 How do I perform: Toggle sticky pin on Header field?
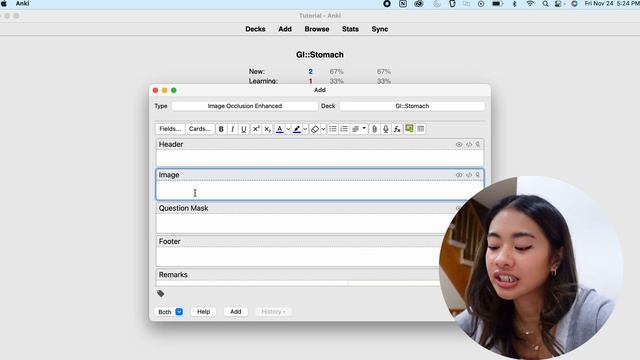(478, 144)
